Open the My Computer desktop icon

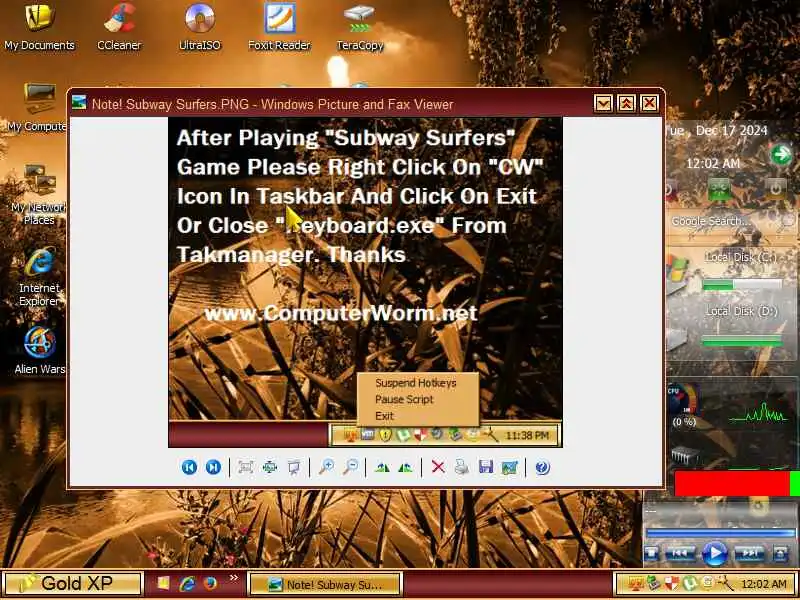pyautogui.click(x=37, y=107)
